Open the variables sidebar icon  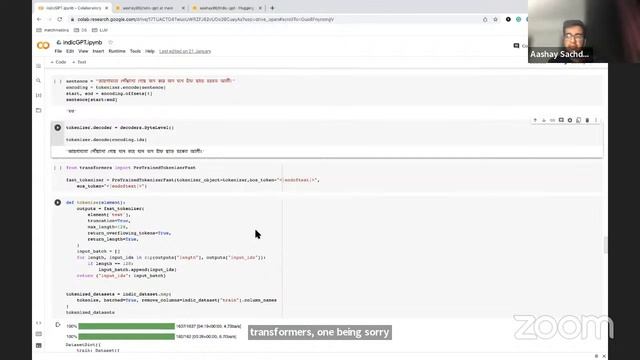39,96
